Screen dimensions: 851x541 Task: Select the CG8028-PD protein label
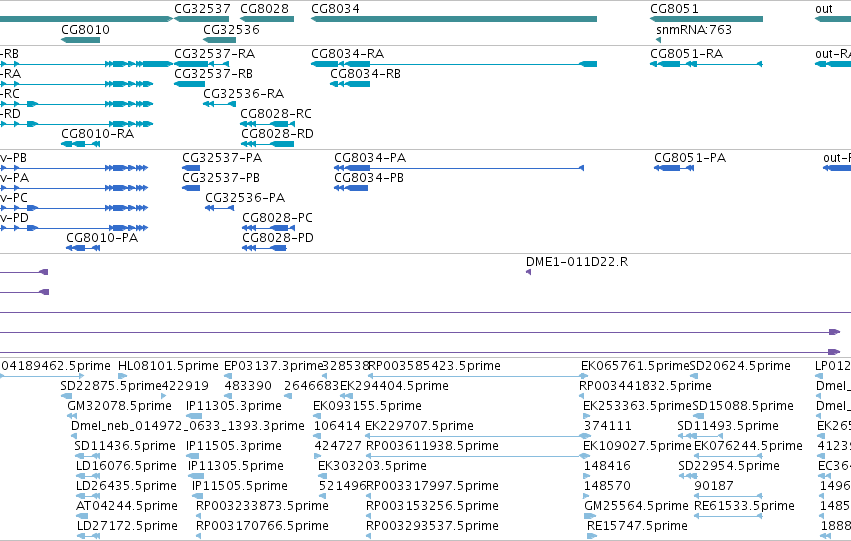[278, 238]
